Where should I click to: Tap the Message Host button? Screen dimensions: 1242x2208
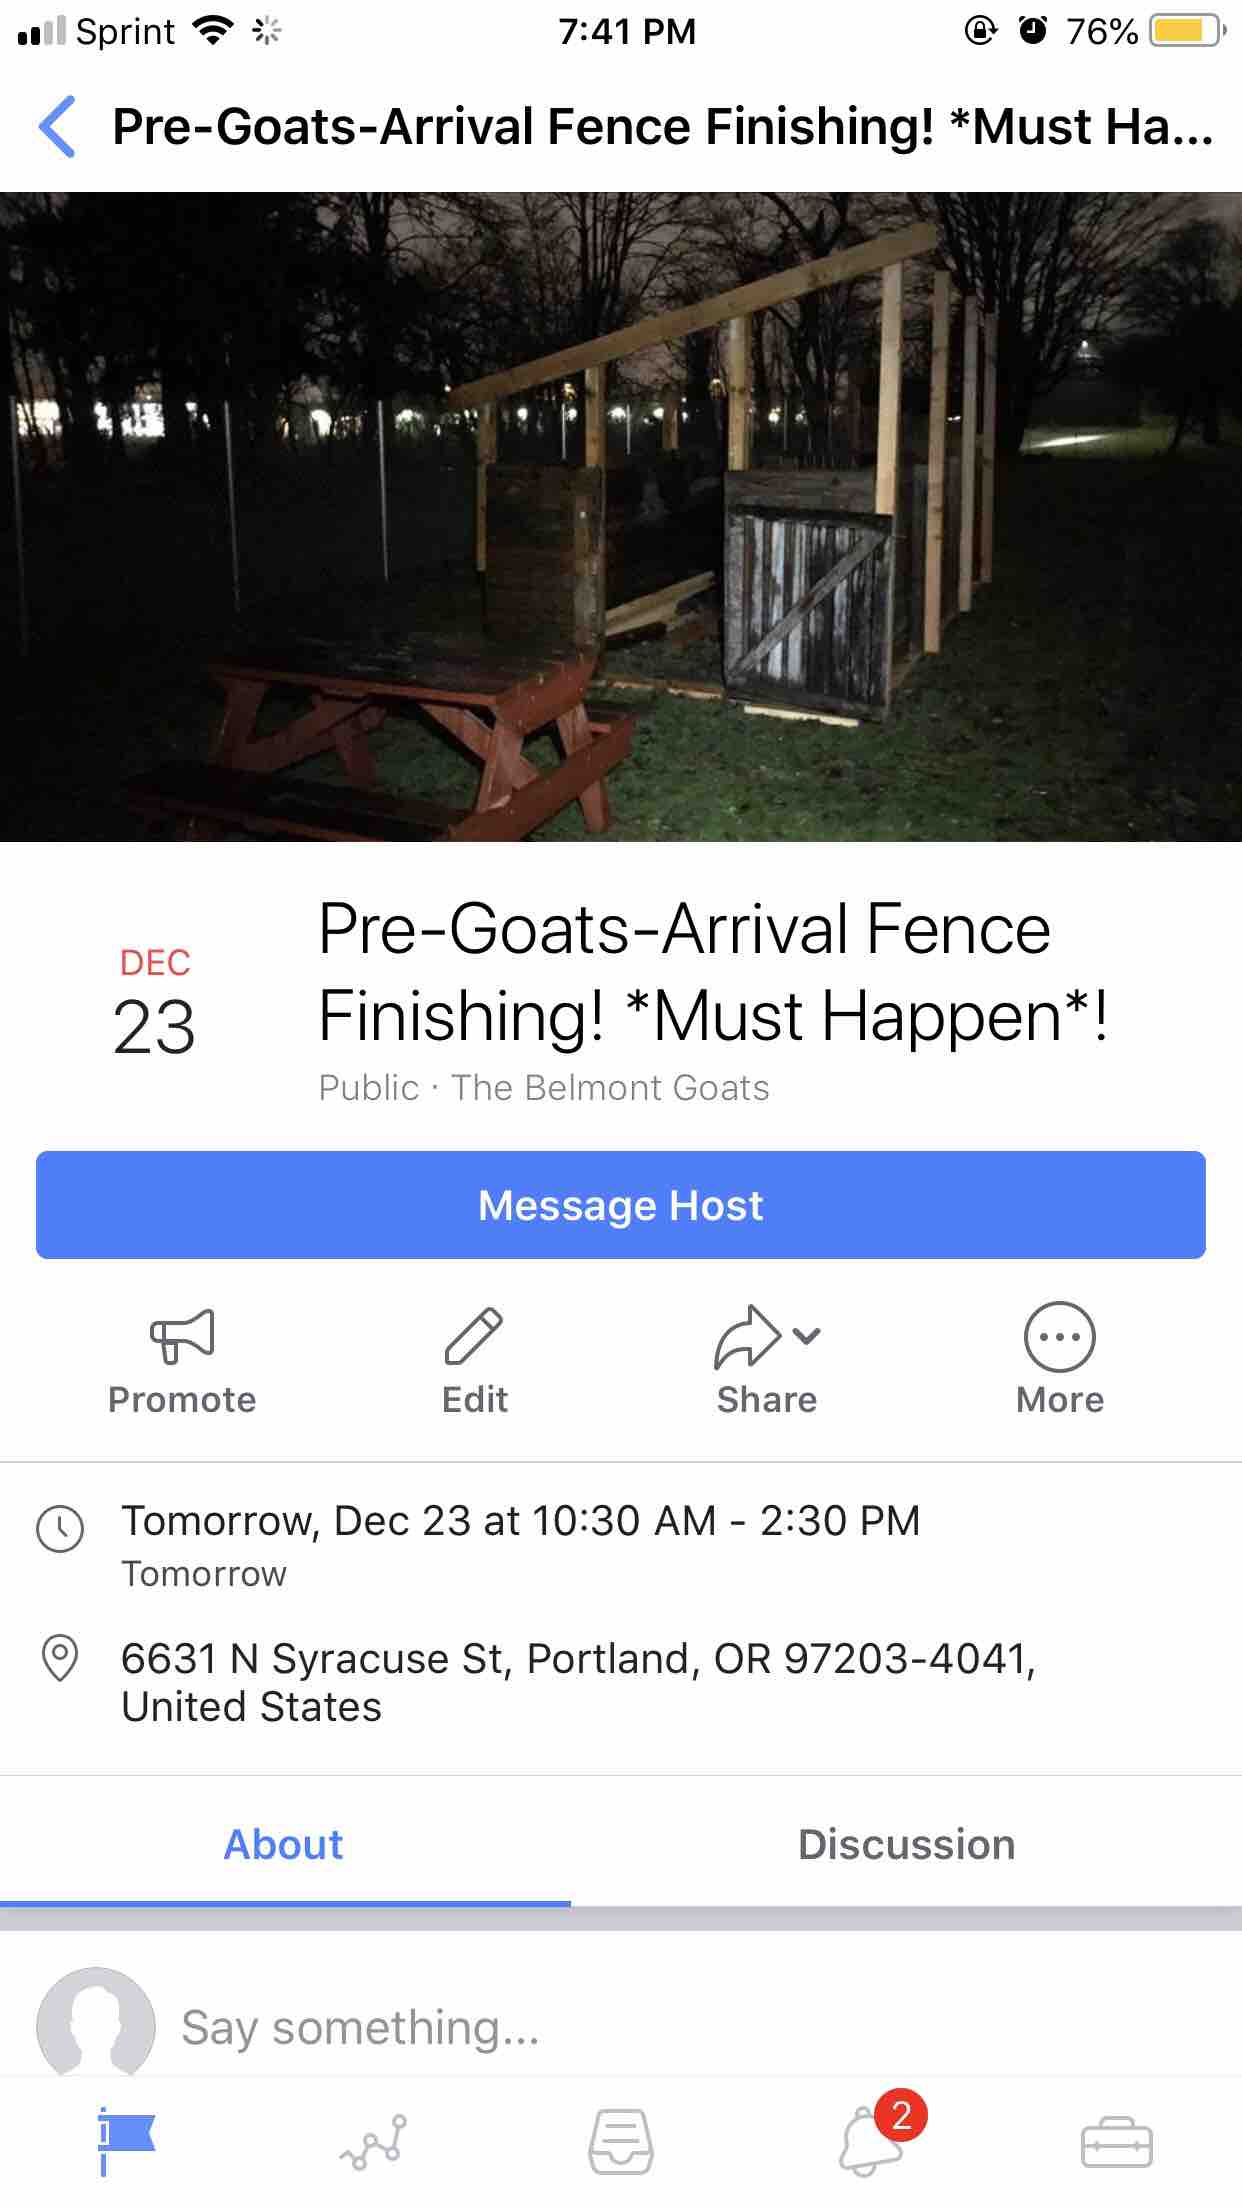621,1205
